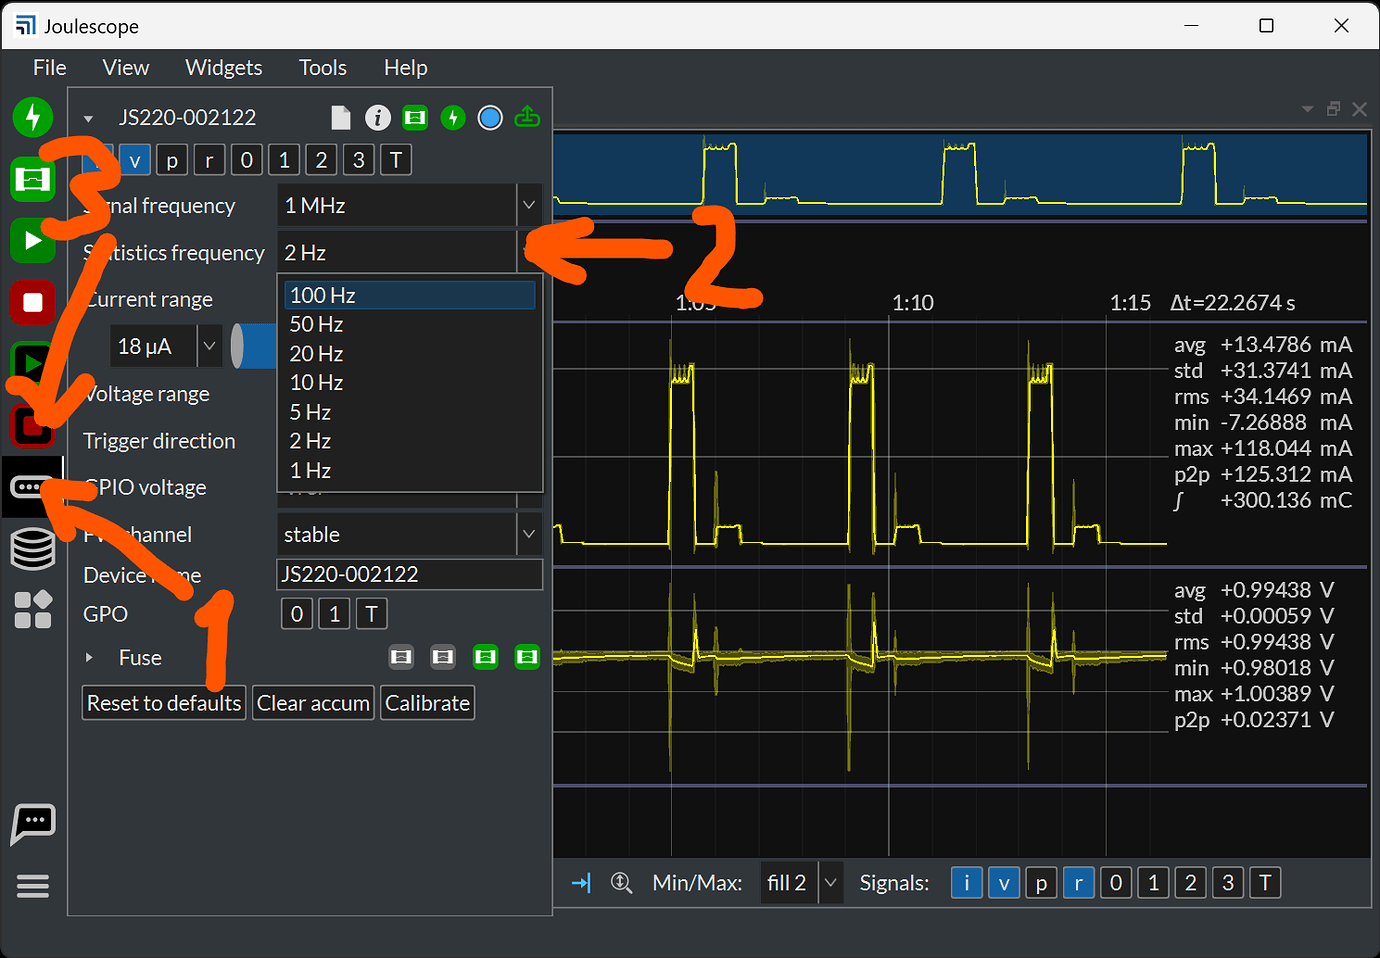Image resolution: width=1380 pixels, height=958 pixels.
Task: Open the View menu
Action: (126, 68)
